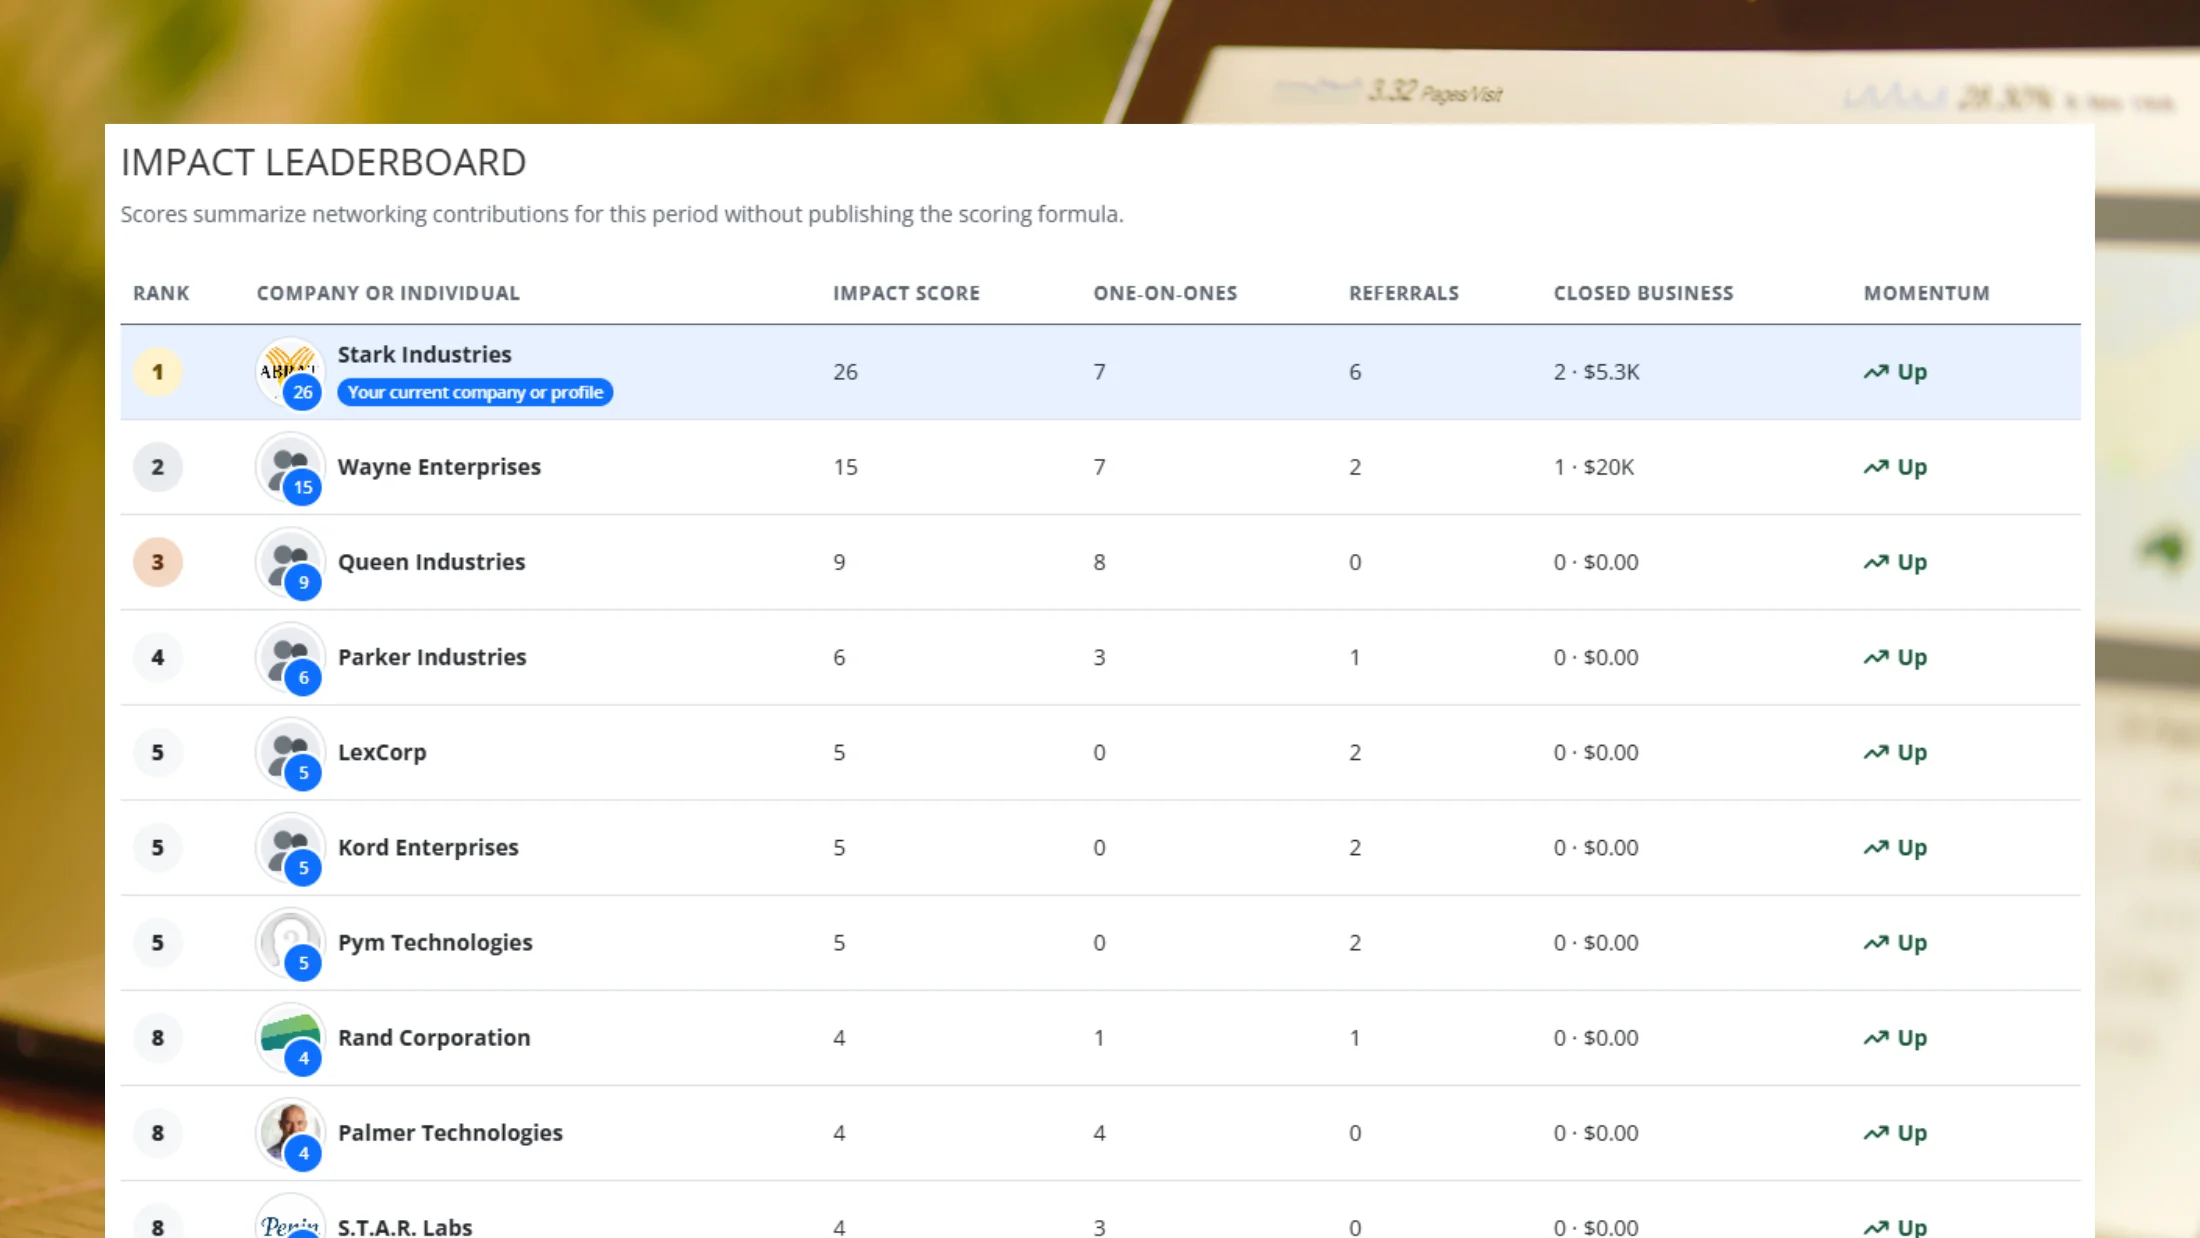This screenshot has width=2200, height=1238.
Task: Click the bronze rank 3 badge
Action: [158, 562]
